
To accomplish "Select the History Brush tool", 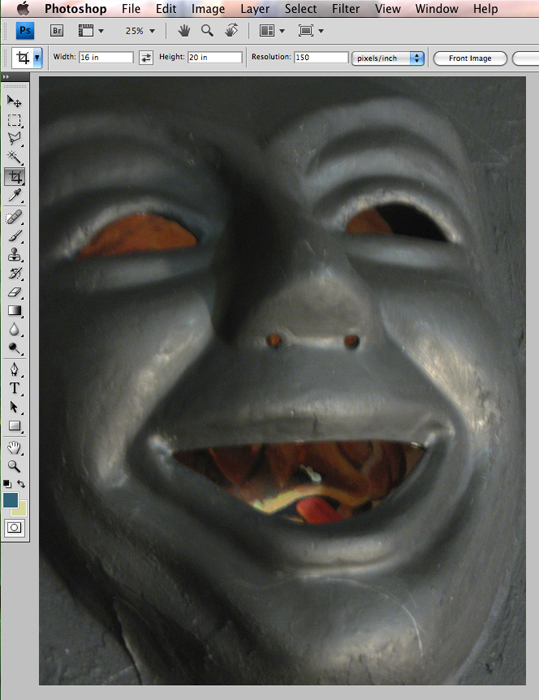I will (x=14, y=274).
